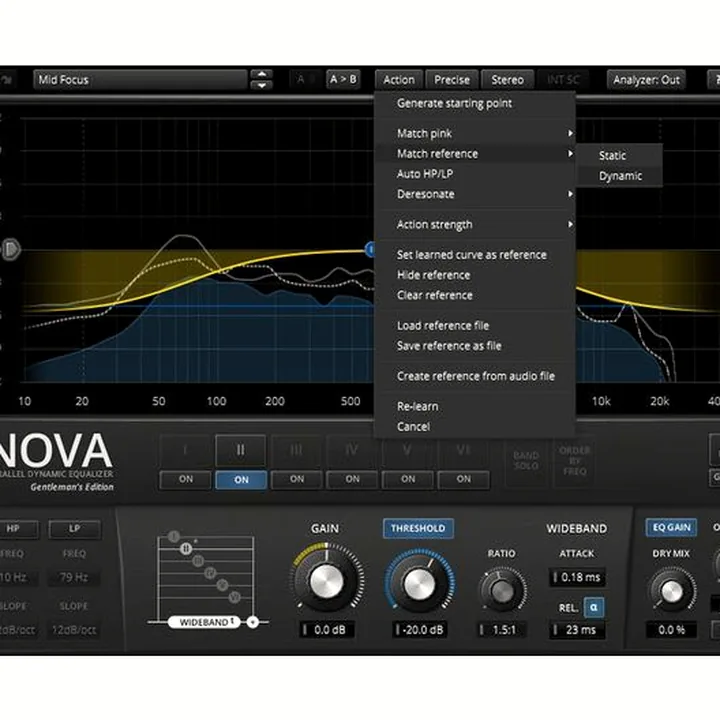Copy settings with A > B button

[x=343, y=79]
